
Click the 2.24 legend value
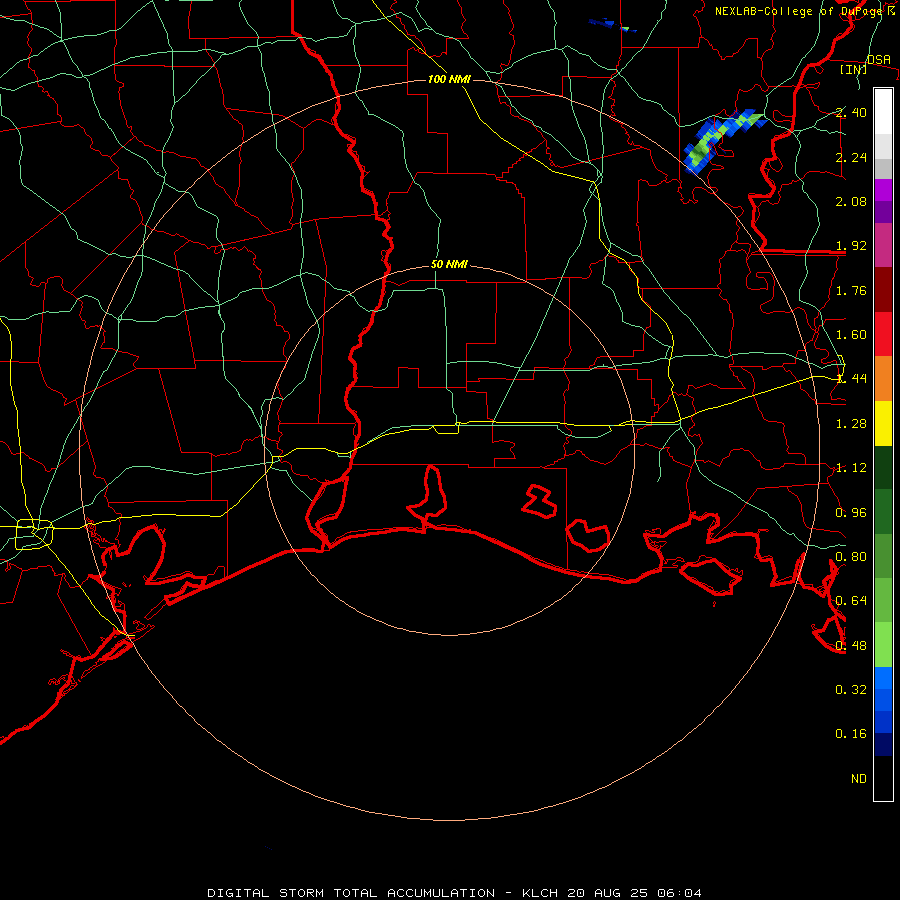(851, 157)
